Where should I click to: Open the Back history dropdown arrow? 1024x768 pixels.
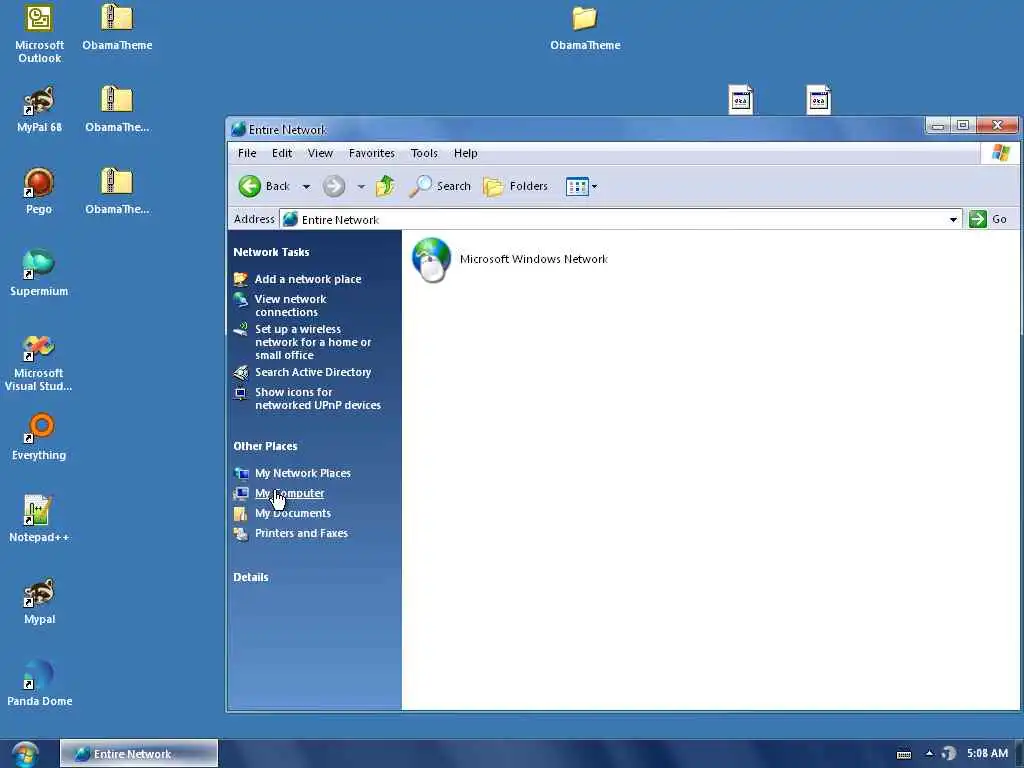pos(306,187)
